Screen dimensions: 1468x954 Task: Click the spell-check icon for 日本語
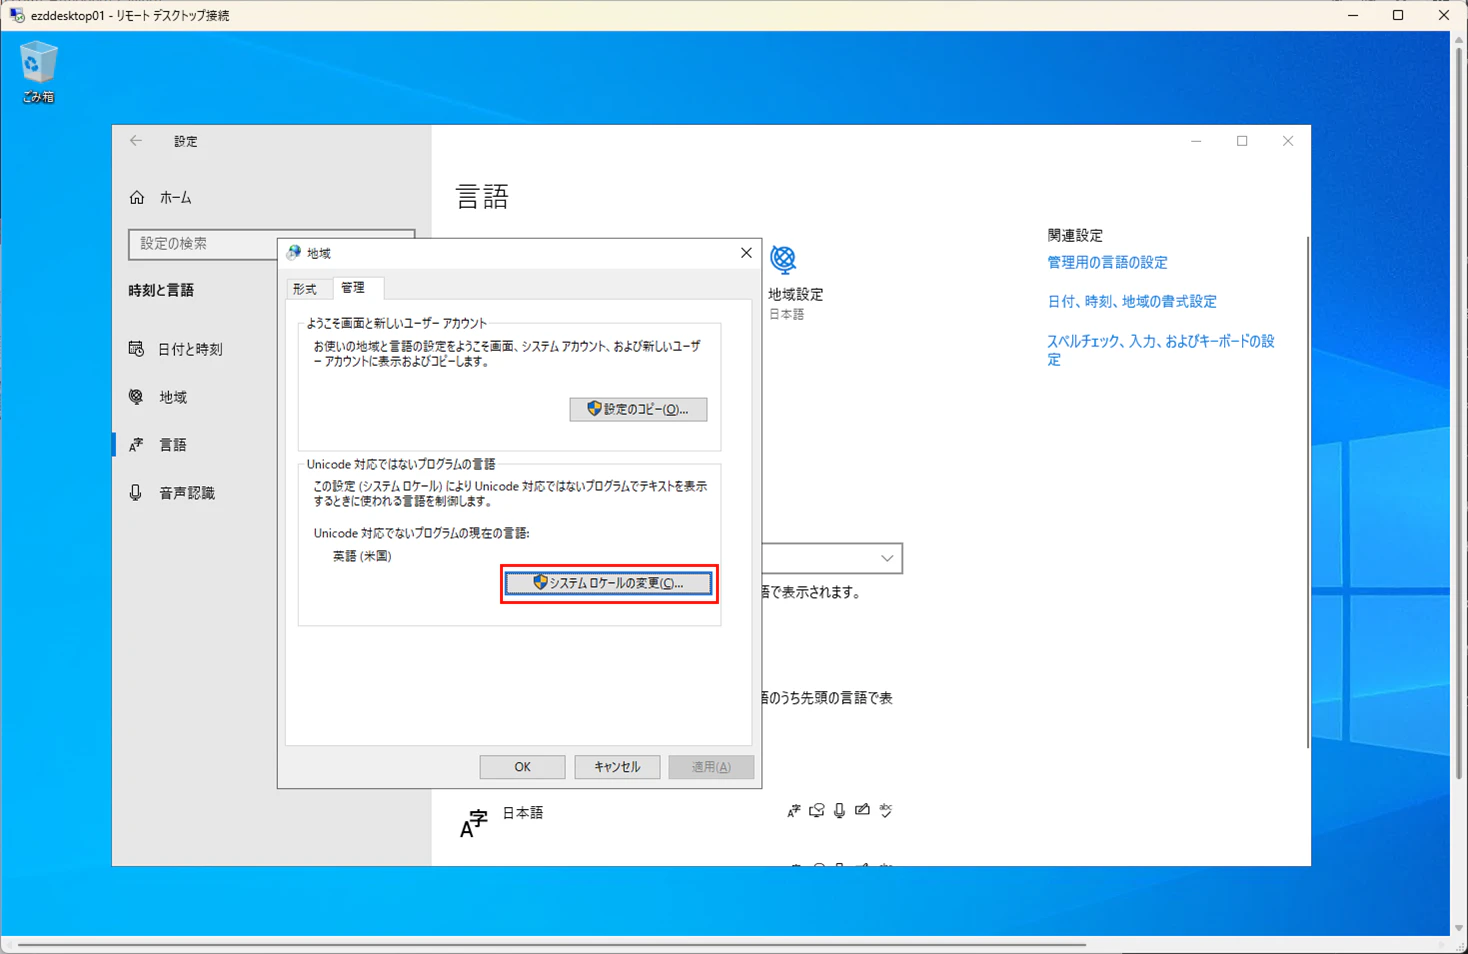click(x=886, y=811)
